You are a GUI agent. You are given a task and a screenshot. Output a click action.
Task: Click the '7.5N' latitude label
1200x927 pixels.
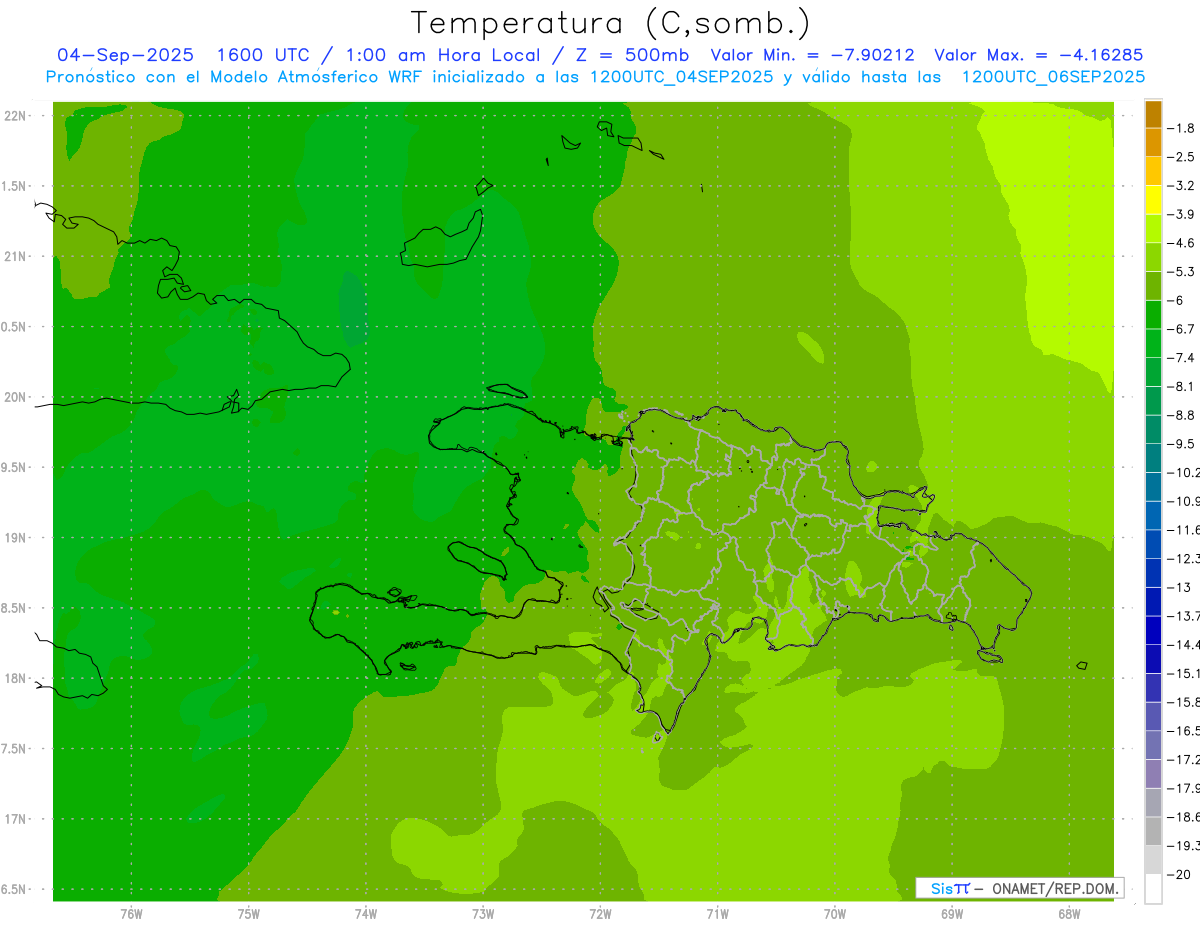(x=14, y=749)
